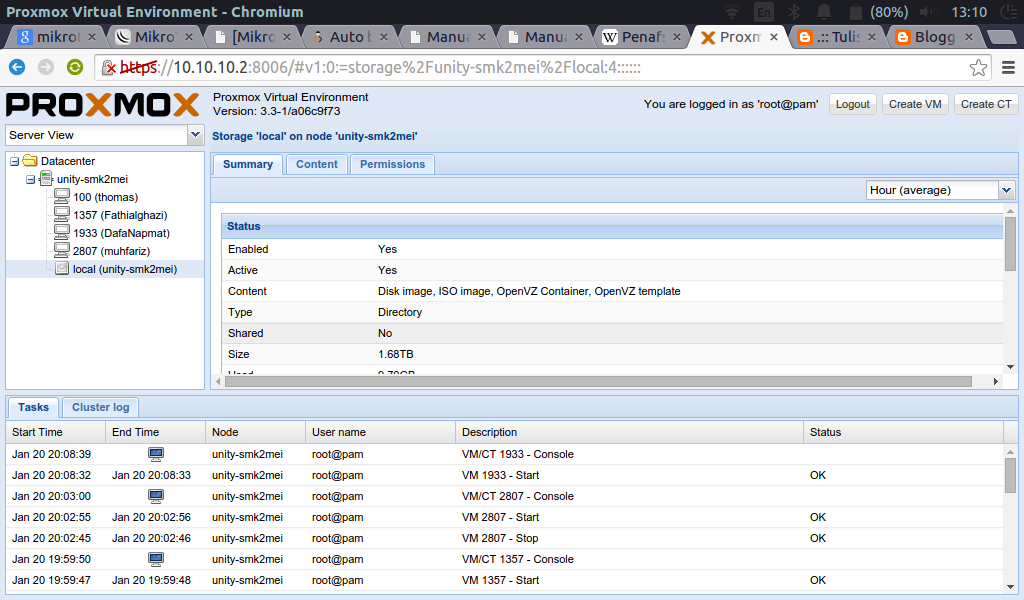1024x600 pixels.
Task: Collapse the unity-smk2mei tree node
Action: click(x=30, y=179)
